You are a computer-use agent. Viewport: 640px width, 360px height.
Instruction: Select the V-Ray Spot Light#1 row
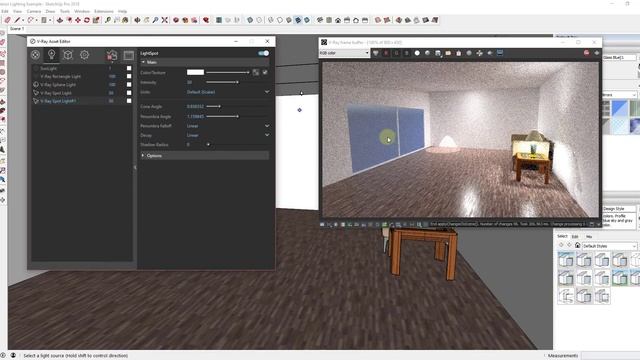point(82,101)
